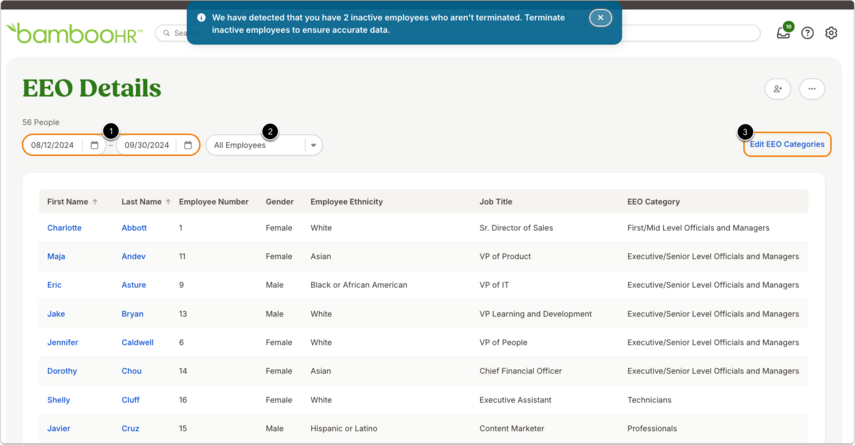Open calendar picker for start date
855x445 pixels.
tap(94, 145)
